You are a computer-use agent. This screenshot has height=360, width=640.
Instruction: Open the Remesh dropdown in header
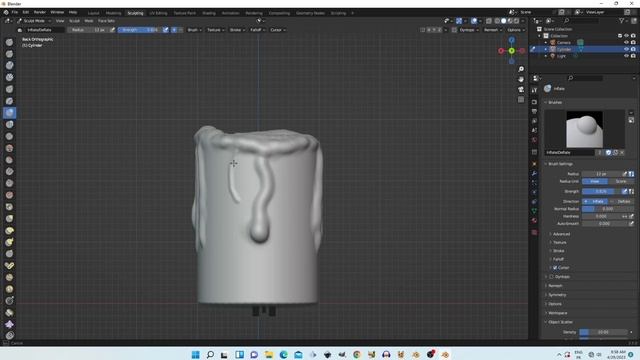tap(493, 30)
